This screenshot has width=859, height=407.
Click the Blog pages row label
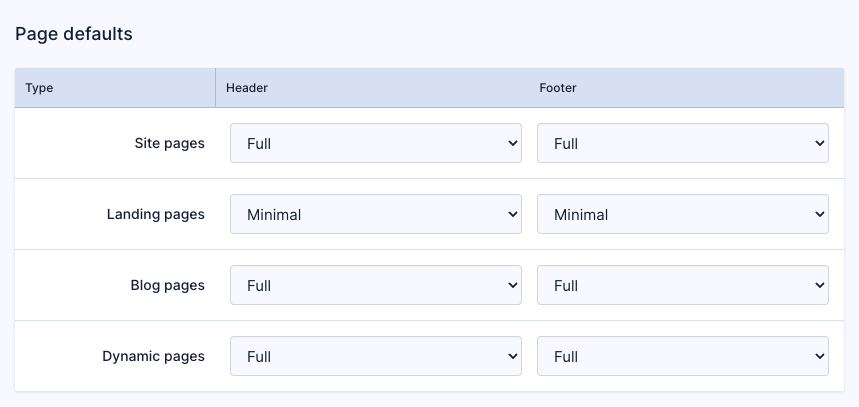pos(167,285)
